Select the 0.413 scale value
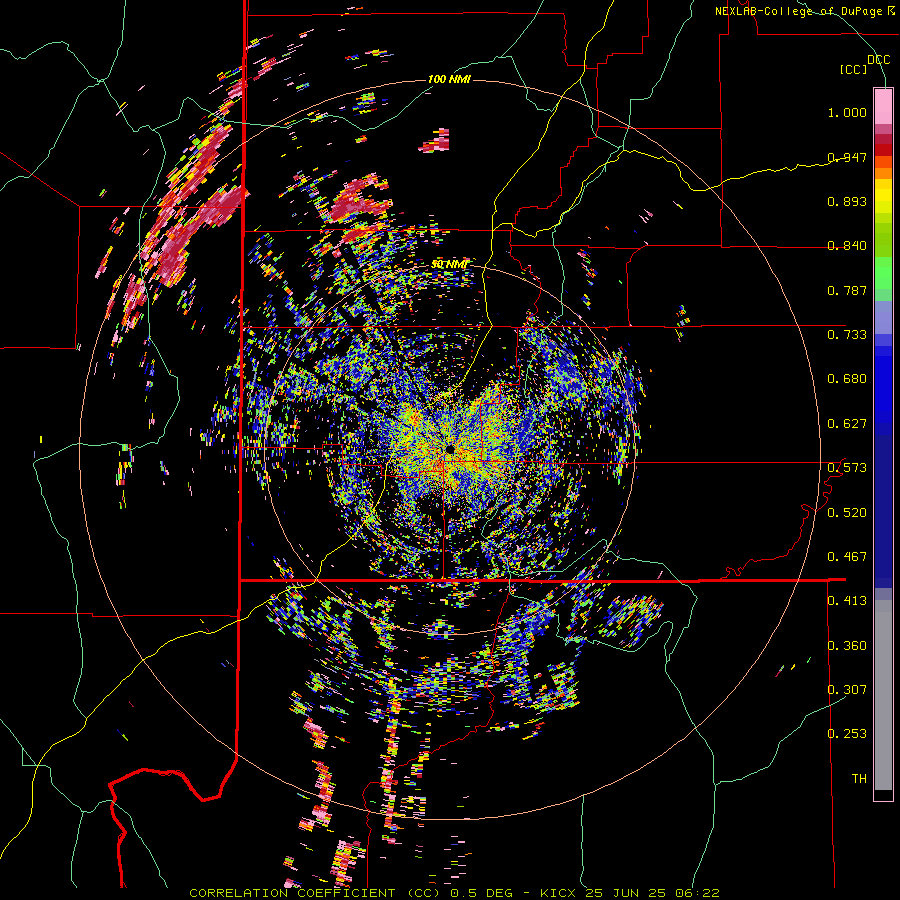900x900 pixels. click(847, 601)
